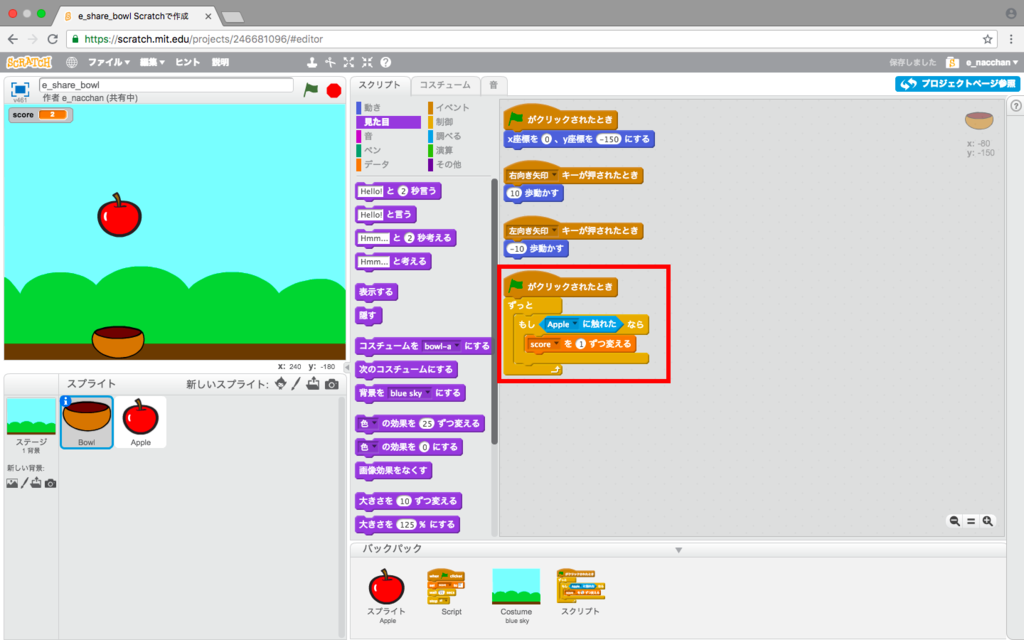Open score variable dropdown in change block
1024x640 pixels.
pos(556,344)
